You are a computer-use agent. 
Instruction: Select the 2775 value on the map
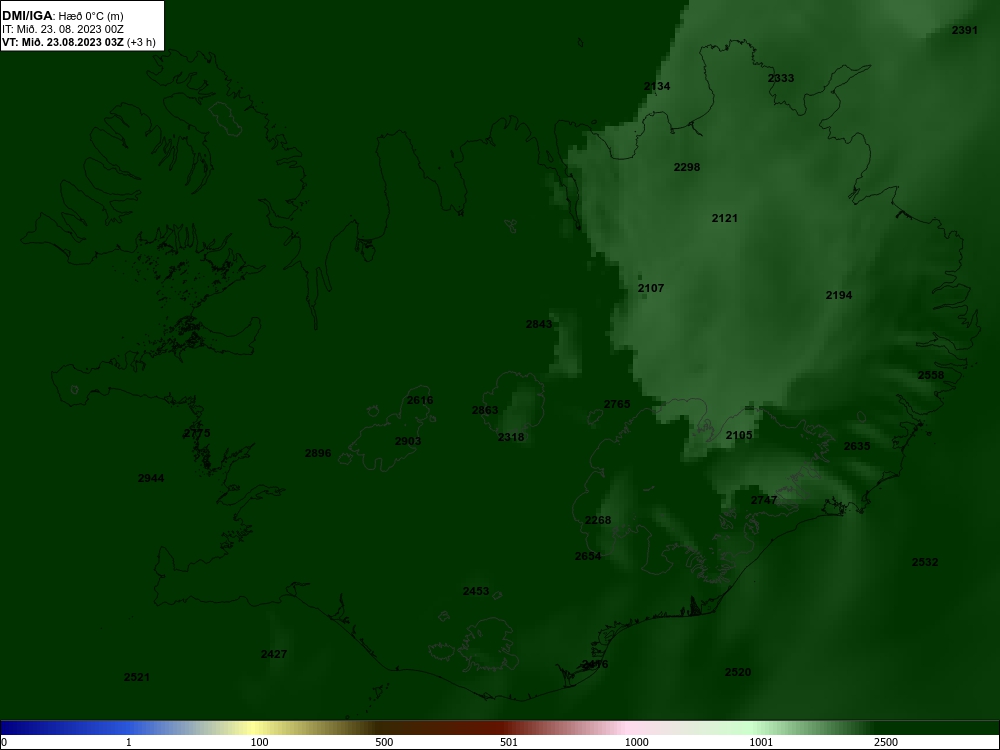click(196, 433)
